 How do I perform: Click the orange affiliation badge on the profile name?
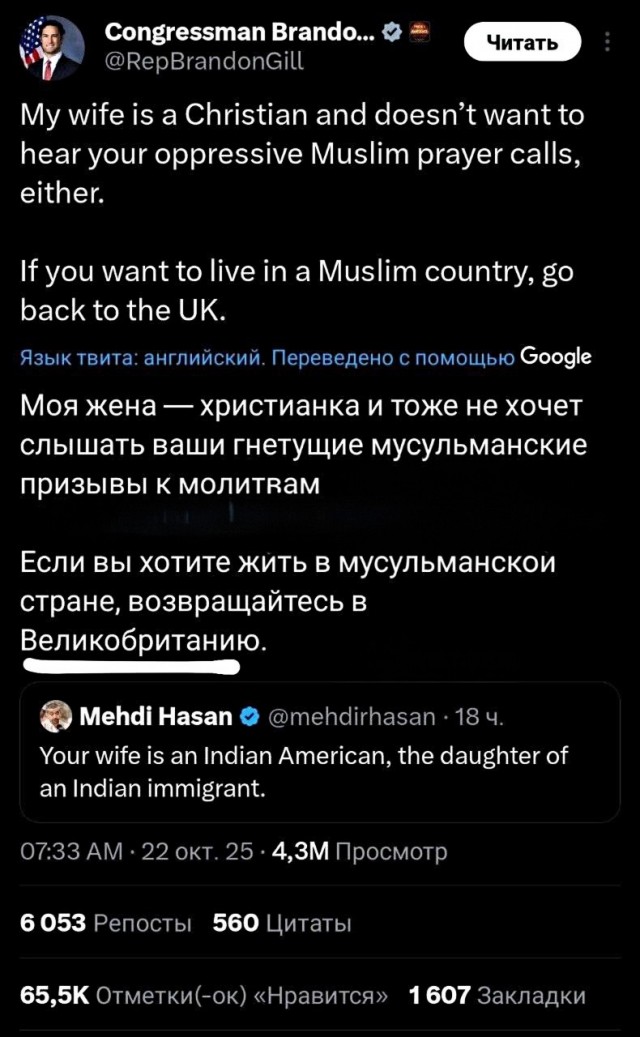pyautogui.click(x=421, y=31)
